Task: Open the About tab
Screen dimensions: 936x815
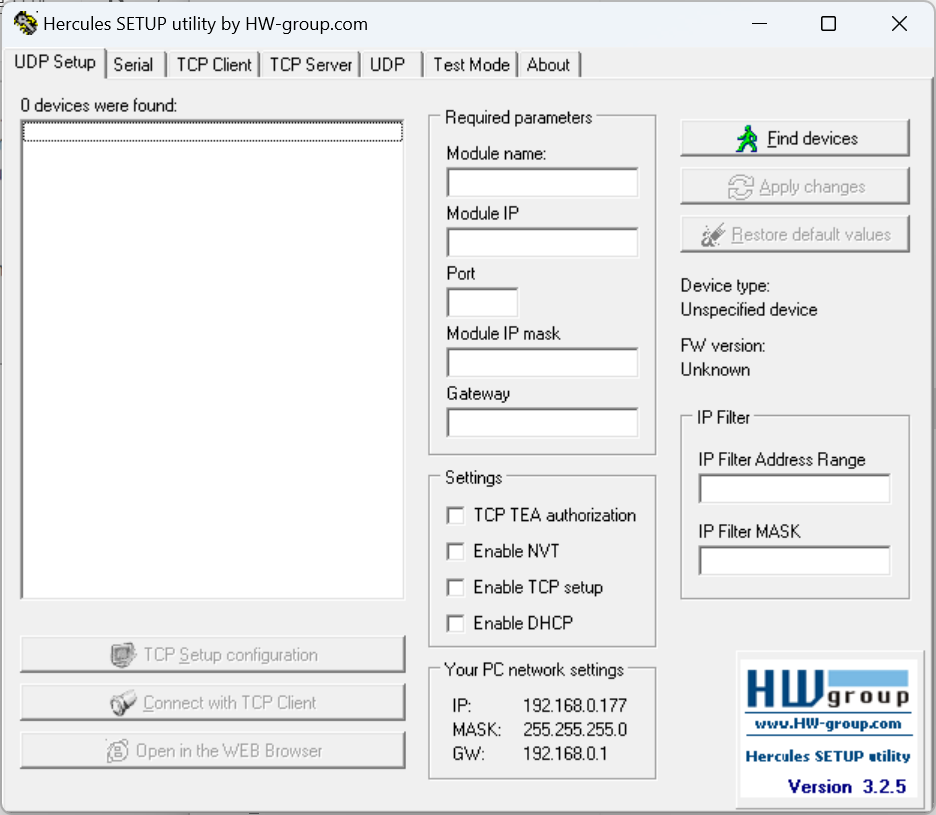Action: click(x=548, y=64)
